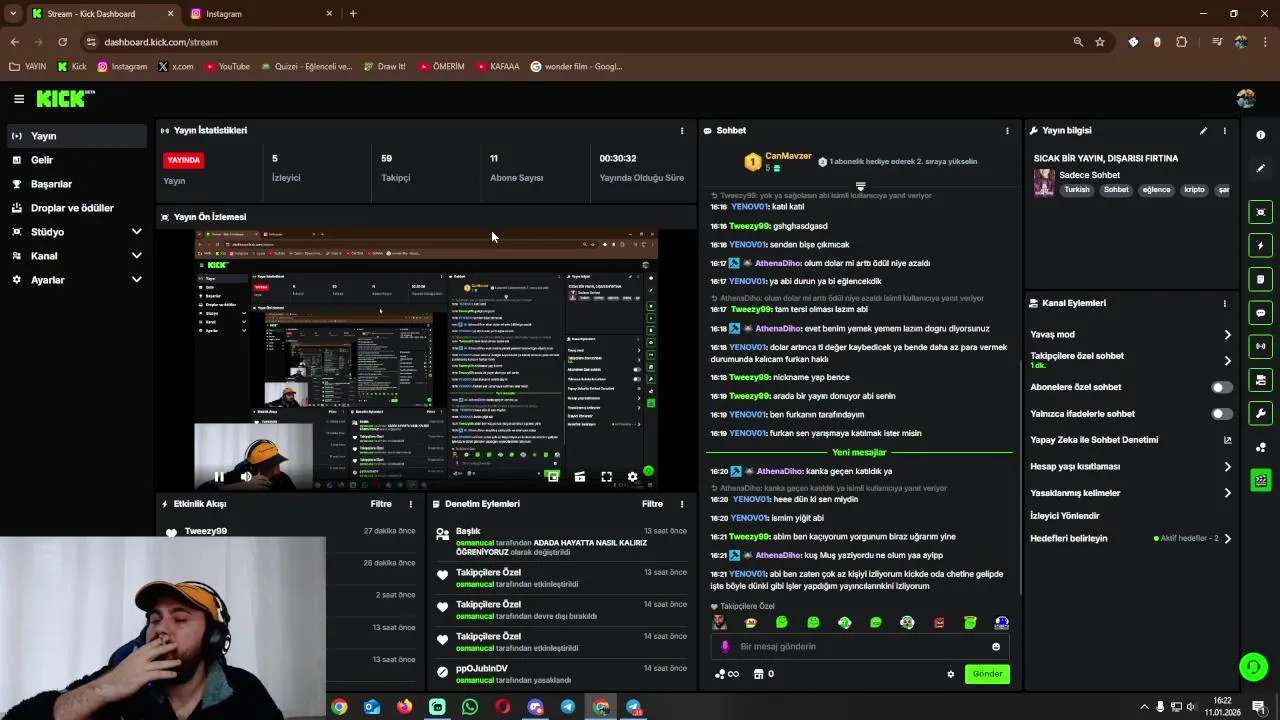Open Yapay Zeka ile Sohbet Denetimi link
This screenshot has height=720, width=1280.
(1130, 440)
